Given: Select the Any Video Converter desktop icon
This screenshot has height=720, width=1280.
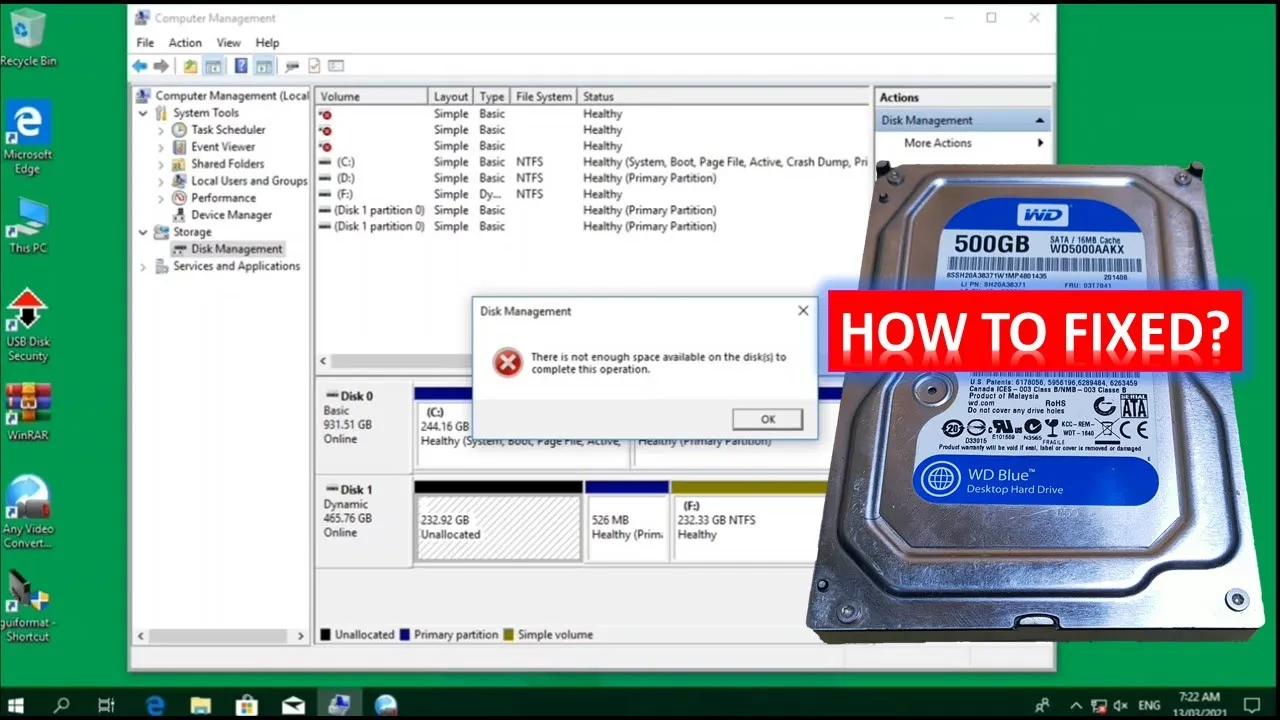Looking at the screenshot, I should click(x=28, y=512).
